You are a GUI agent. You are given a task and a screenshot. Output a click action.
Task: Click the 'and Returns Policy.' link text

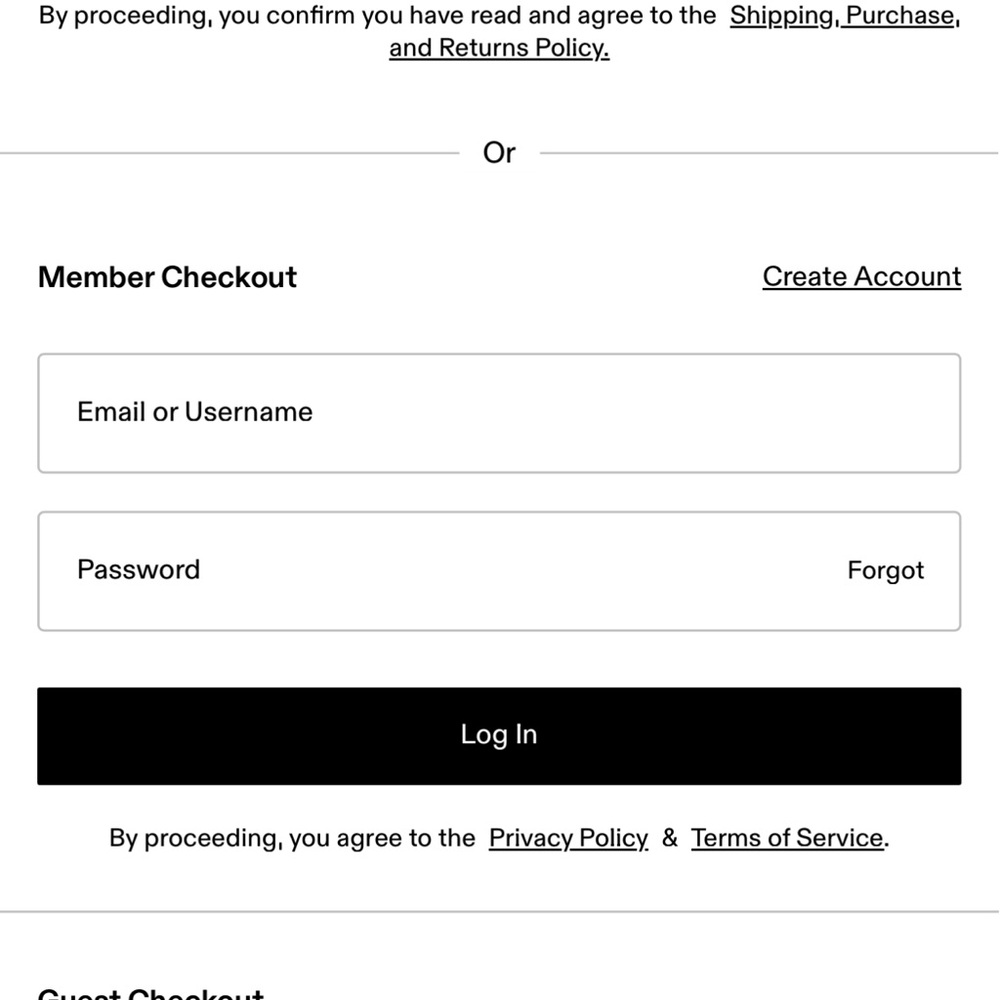(x=499, y=48)
